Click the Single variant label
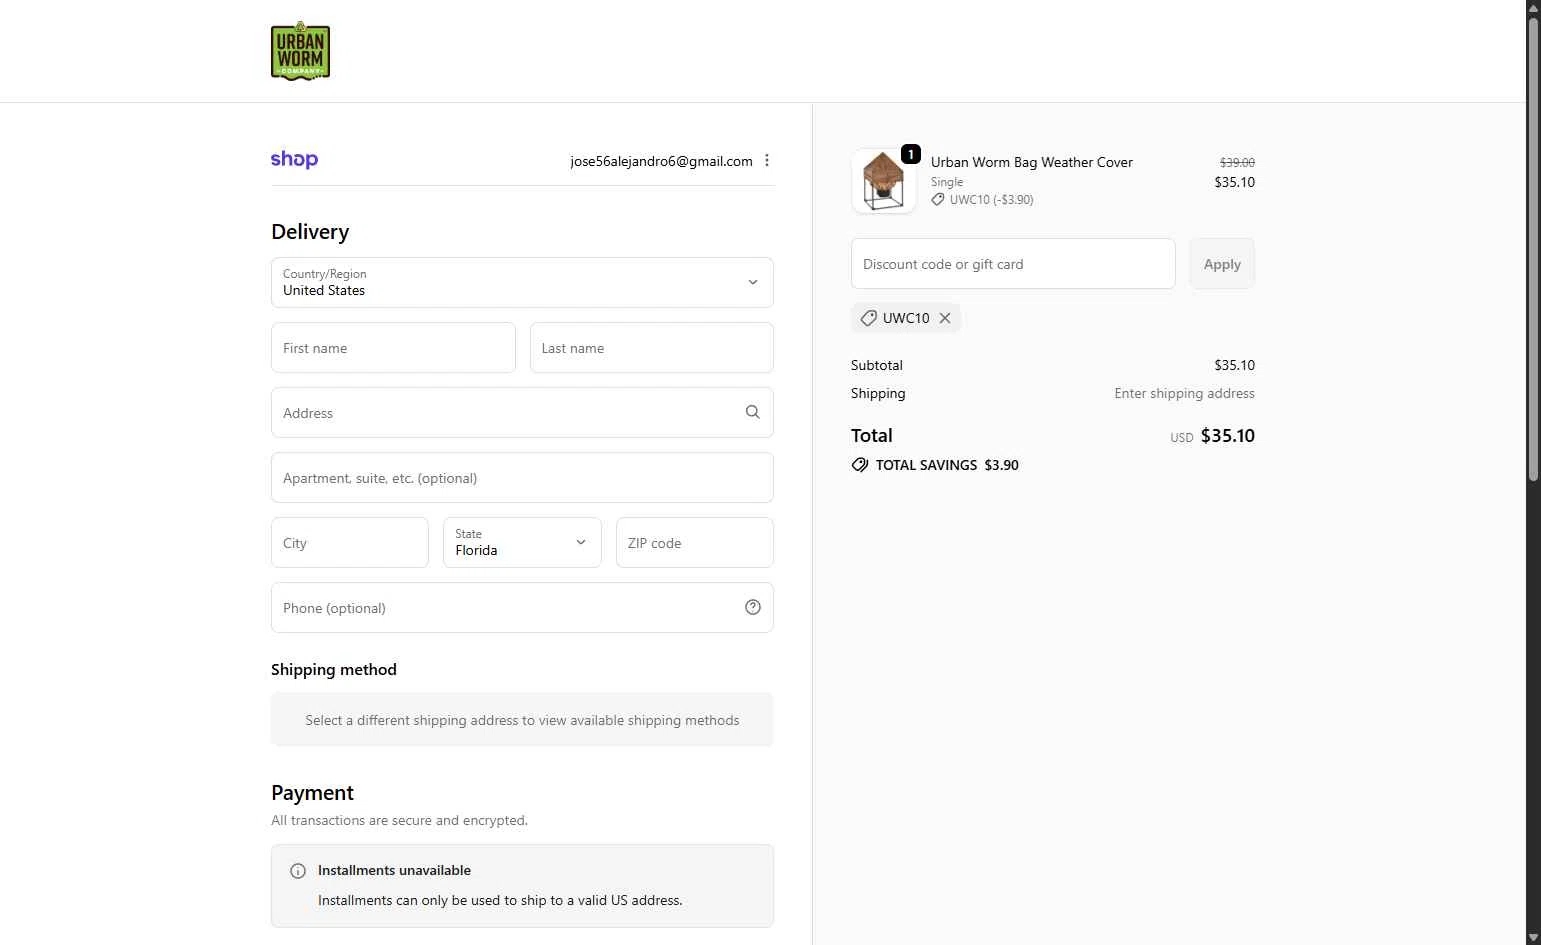 (x=947, y=182)
